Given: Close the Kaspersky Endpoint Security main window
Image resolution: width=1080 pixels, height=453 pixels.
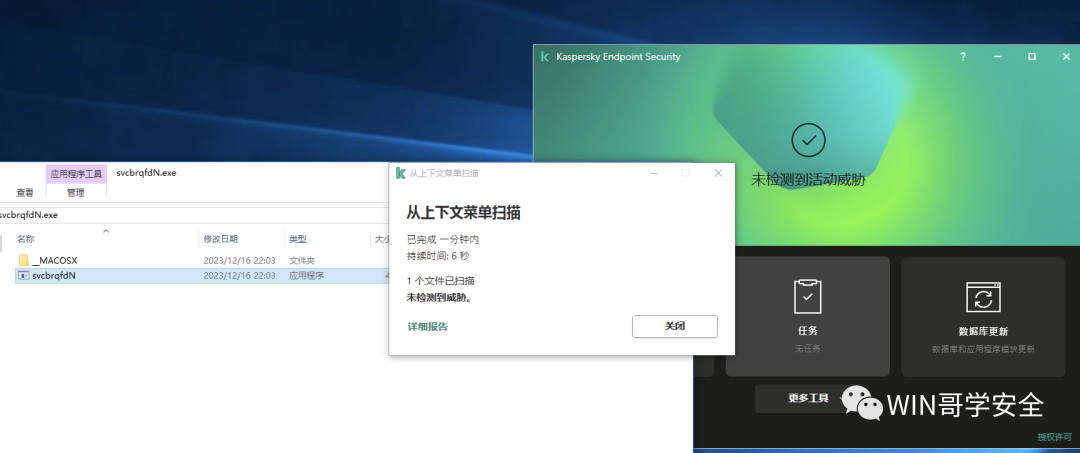Looking at the screenshot, I should click(x=1066, y=56).
